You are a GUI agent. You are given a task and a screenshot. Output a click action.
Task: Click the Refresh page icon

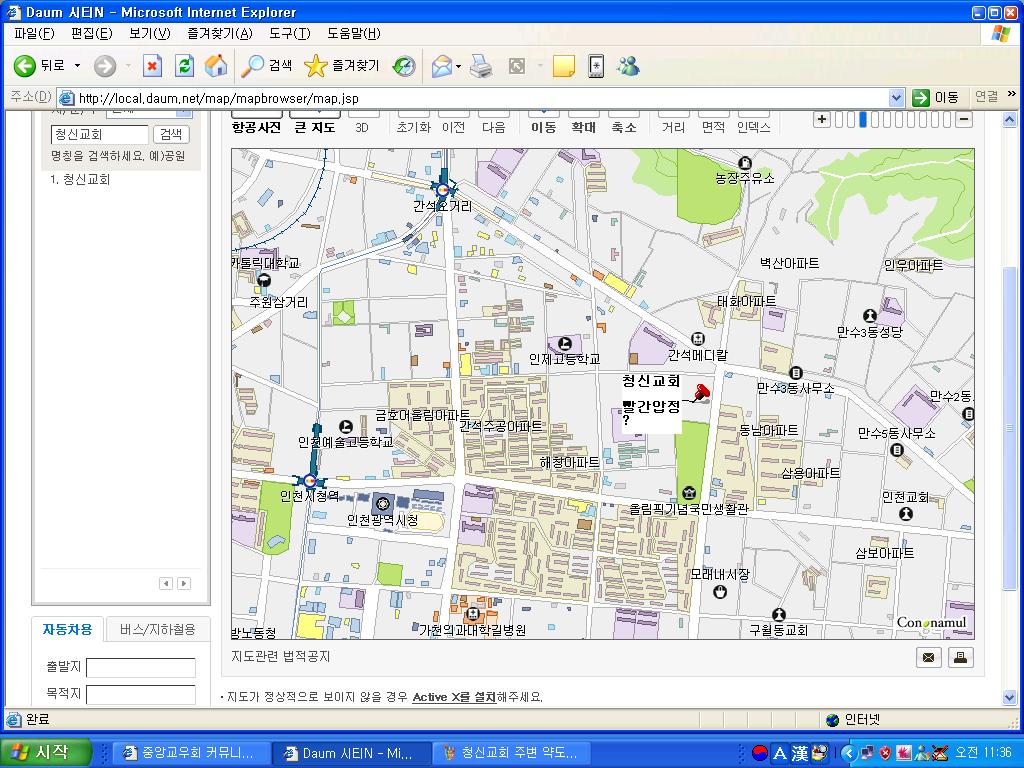pyautogui.click(x=184, y=66)
